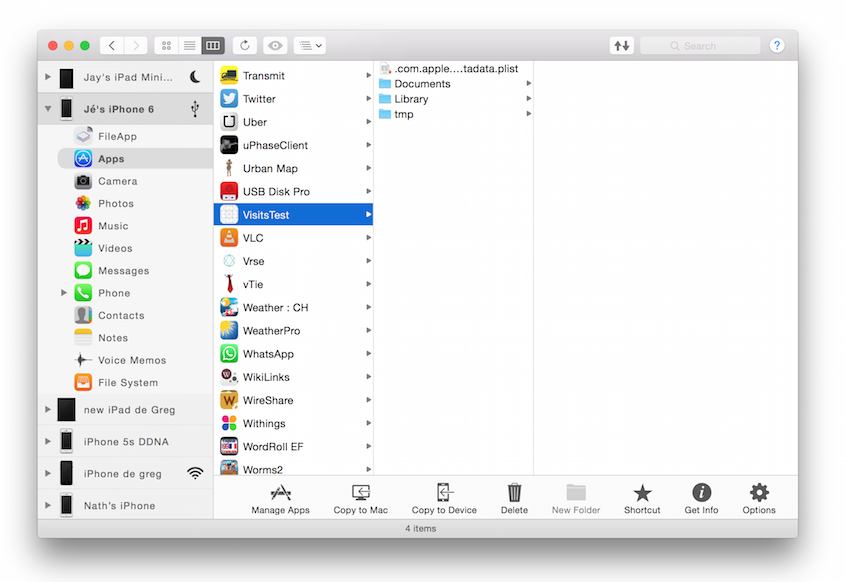Go back with the left chevron button

point(112,46)
